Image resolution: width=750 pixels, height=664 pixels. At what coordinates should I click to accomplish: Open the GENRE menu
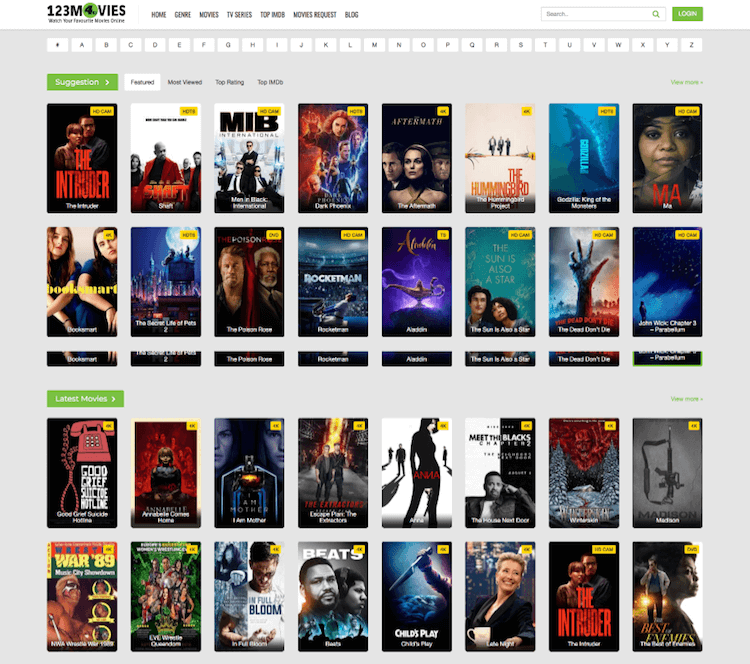click(x=183, y=15)
